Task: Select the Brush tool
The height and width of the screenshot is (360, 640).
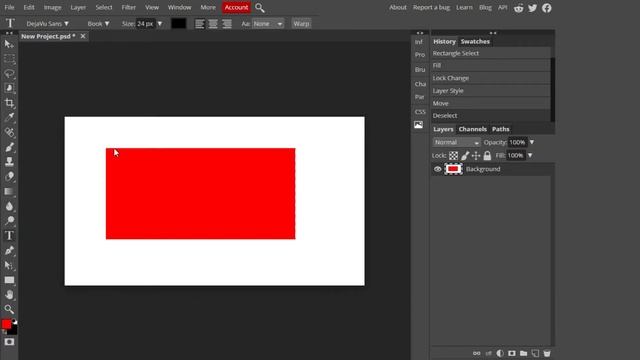Action: [x=9, y=147]
